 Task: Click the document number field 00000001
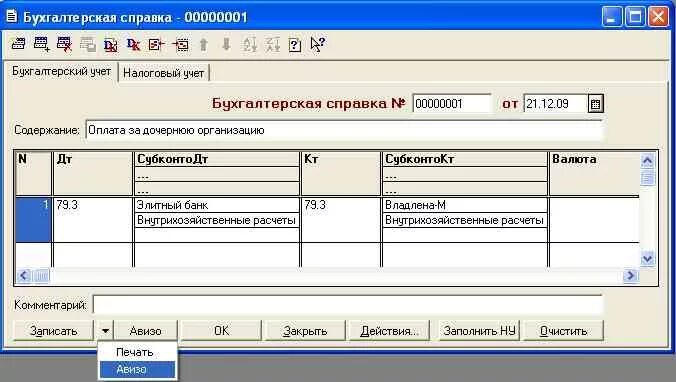451,104
